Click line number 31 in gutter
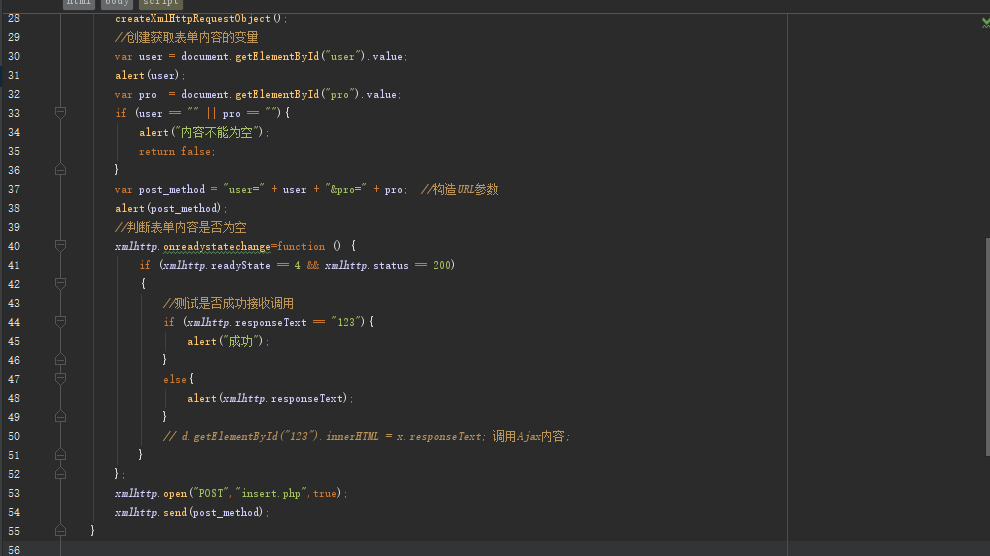 (x=14, y=75)
